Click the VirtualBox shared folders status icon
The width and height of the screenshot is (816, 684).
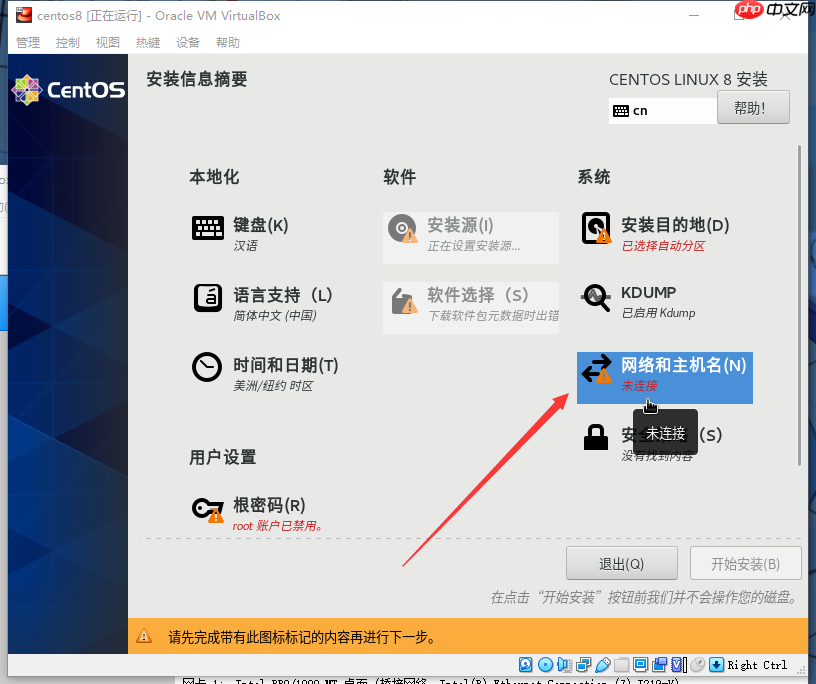pos(621,664)
